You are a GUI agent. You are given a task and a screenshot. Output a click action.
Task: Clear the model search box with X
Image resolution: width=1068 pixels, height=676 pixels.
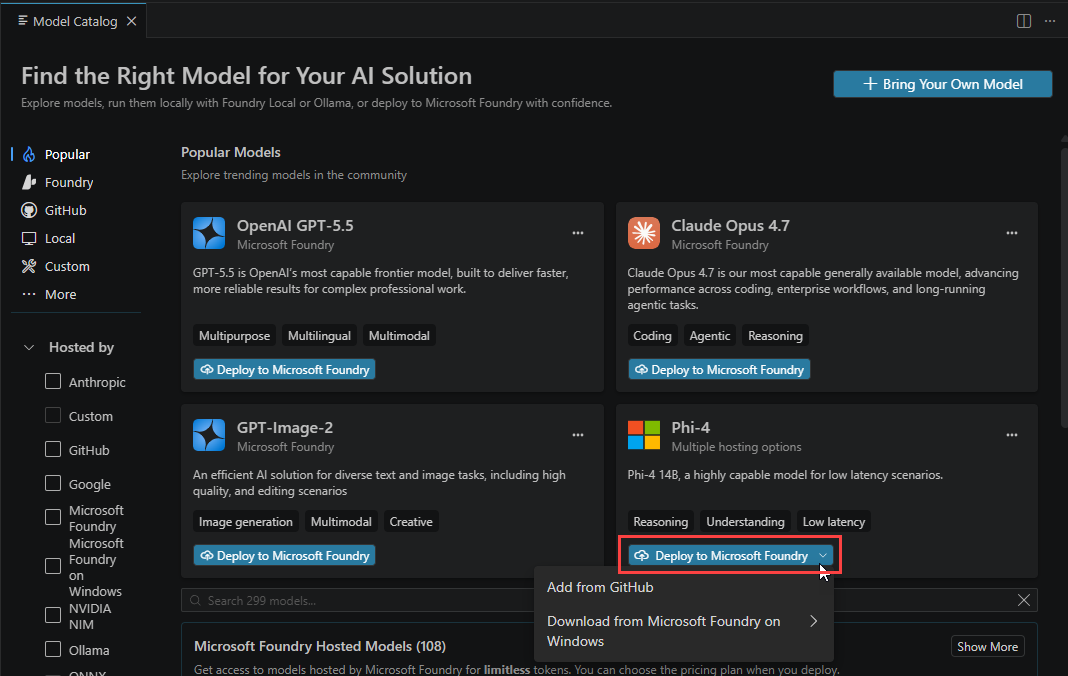pos(1023,600)
